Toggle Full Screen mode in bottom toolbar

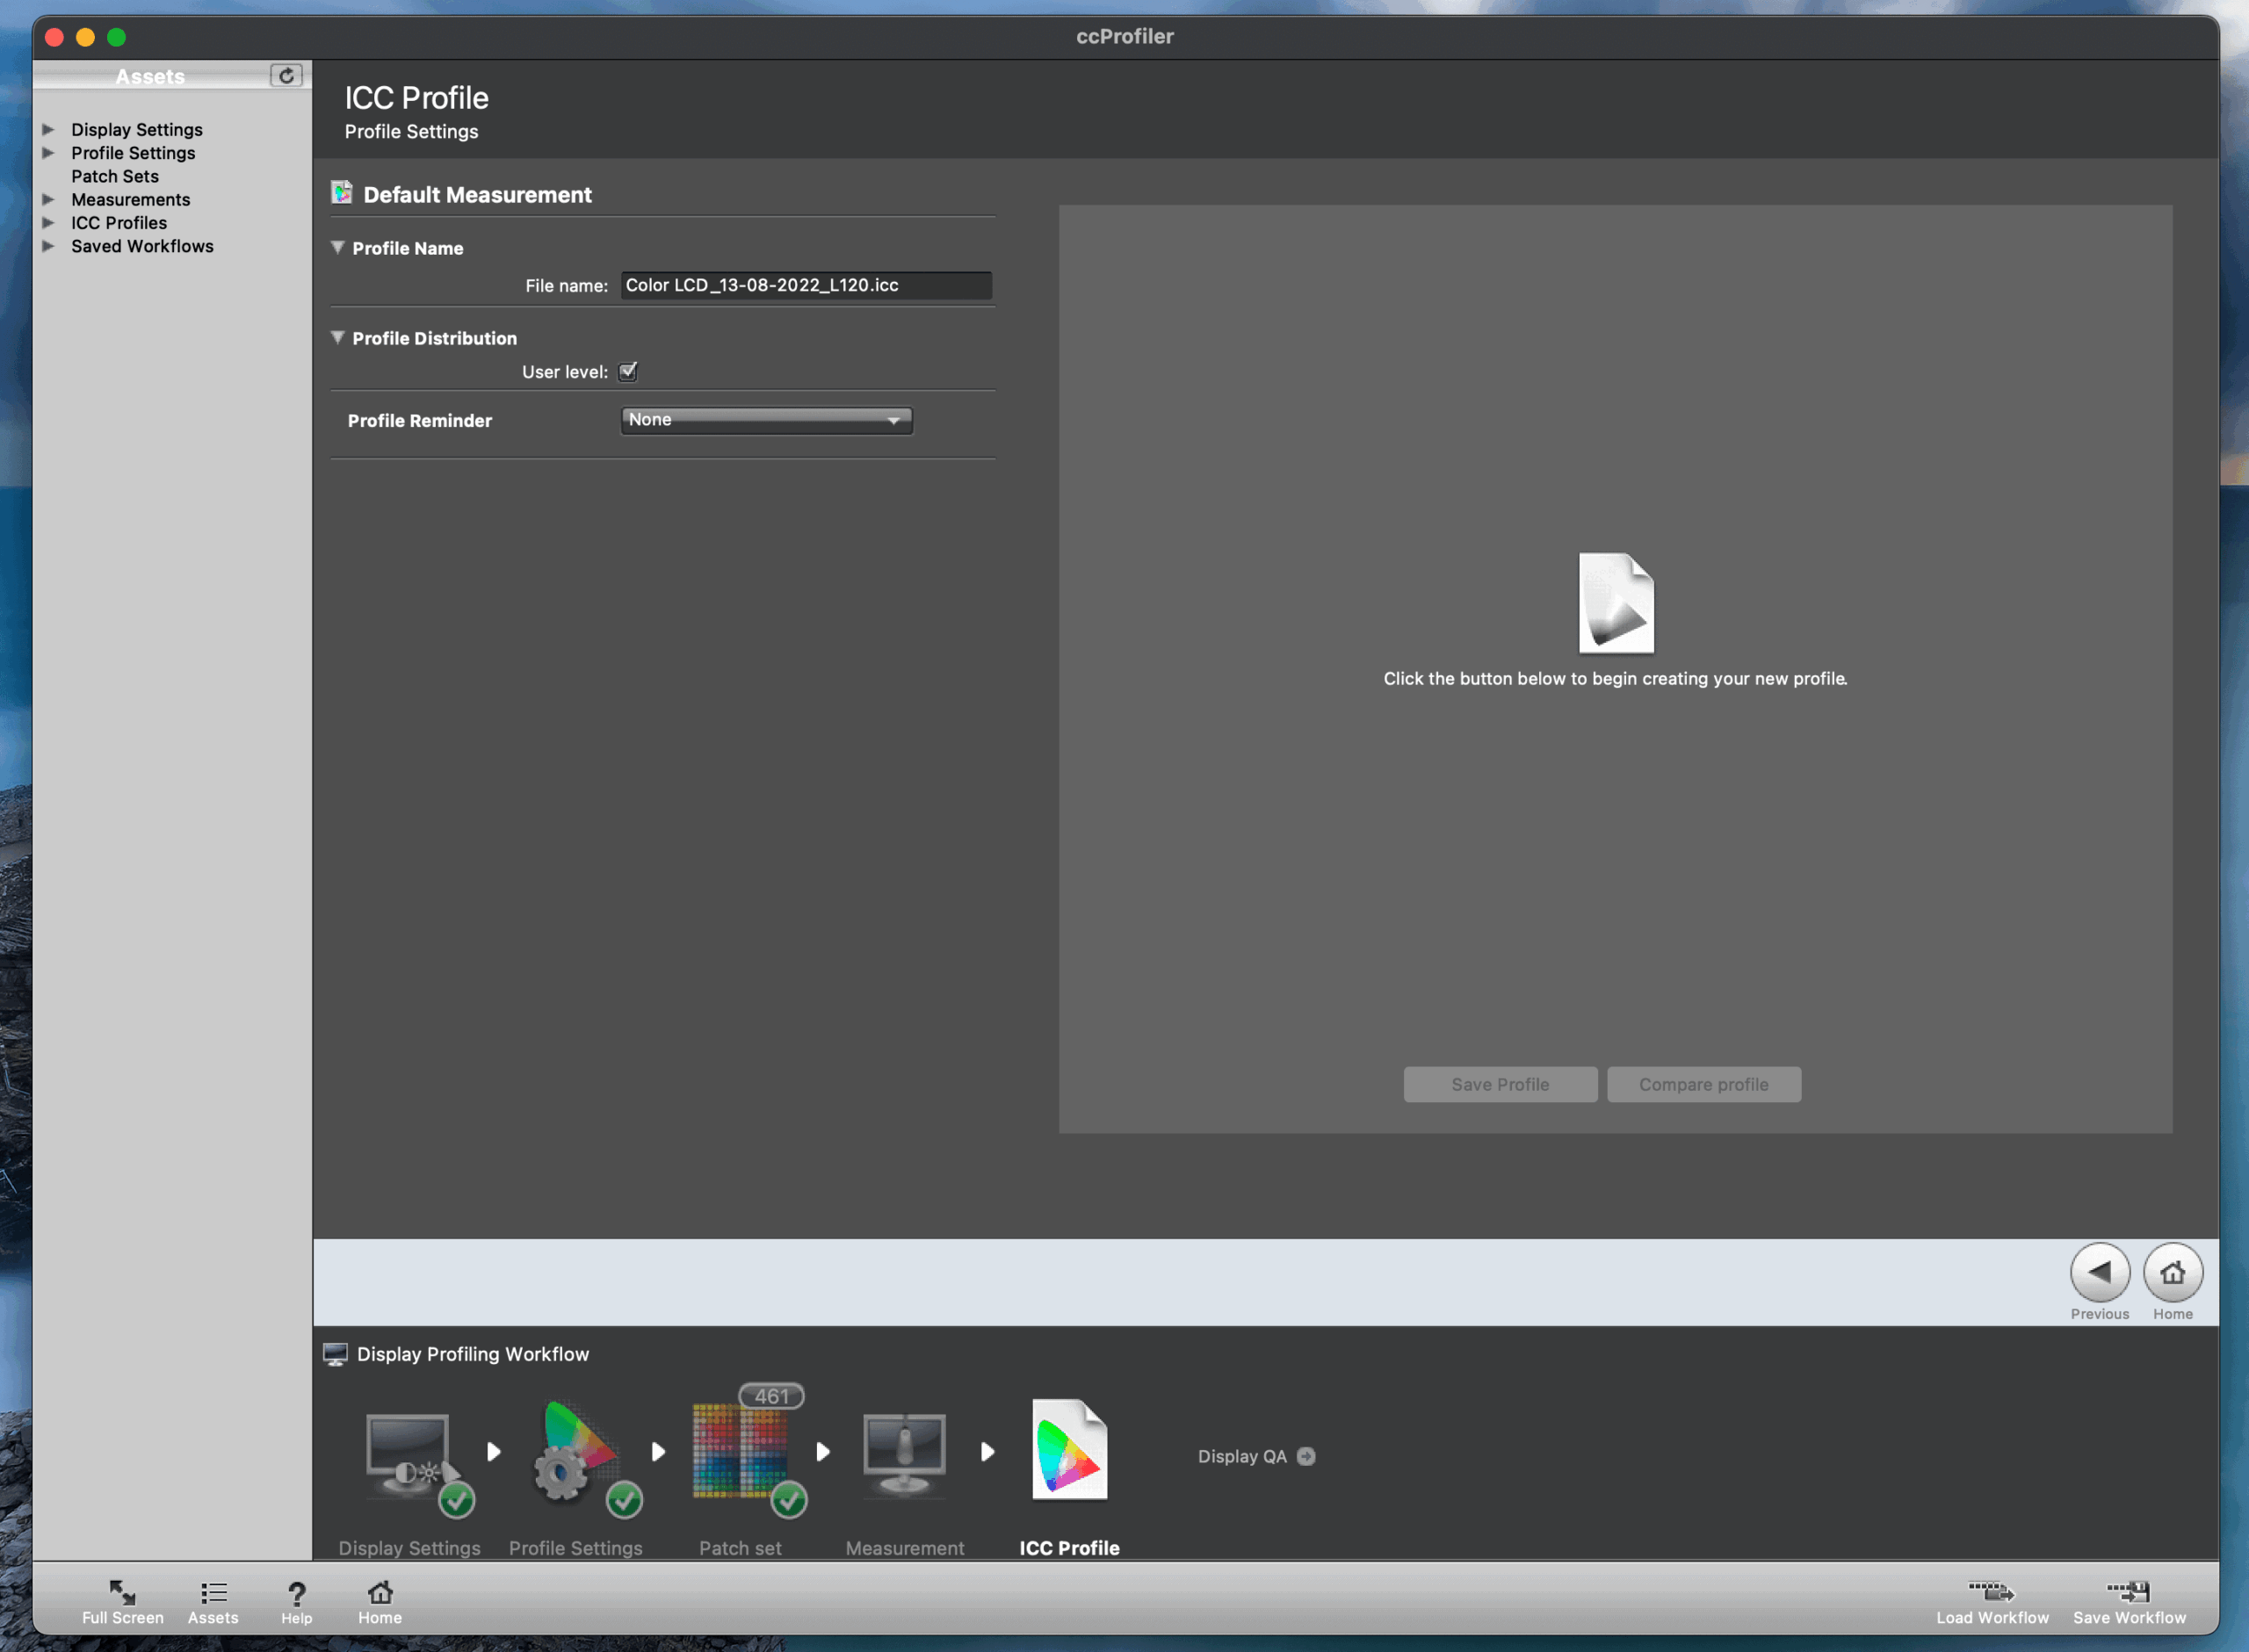[x=122, y=1601]
